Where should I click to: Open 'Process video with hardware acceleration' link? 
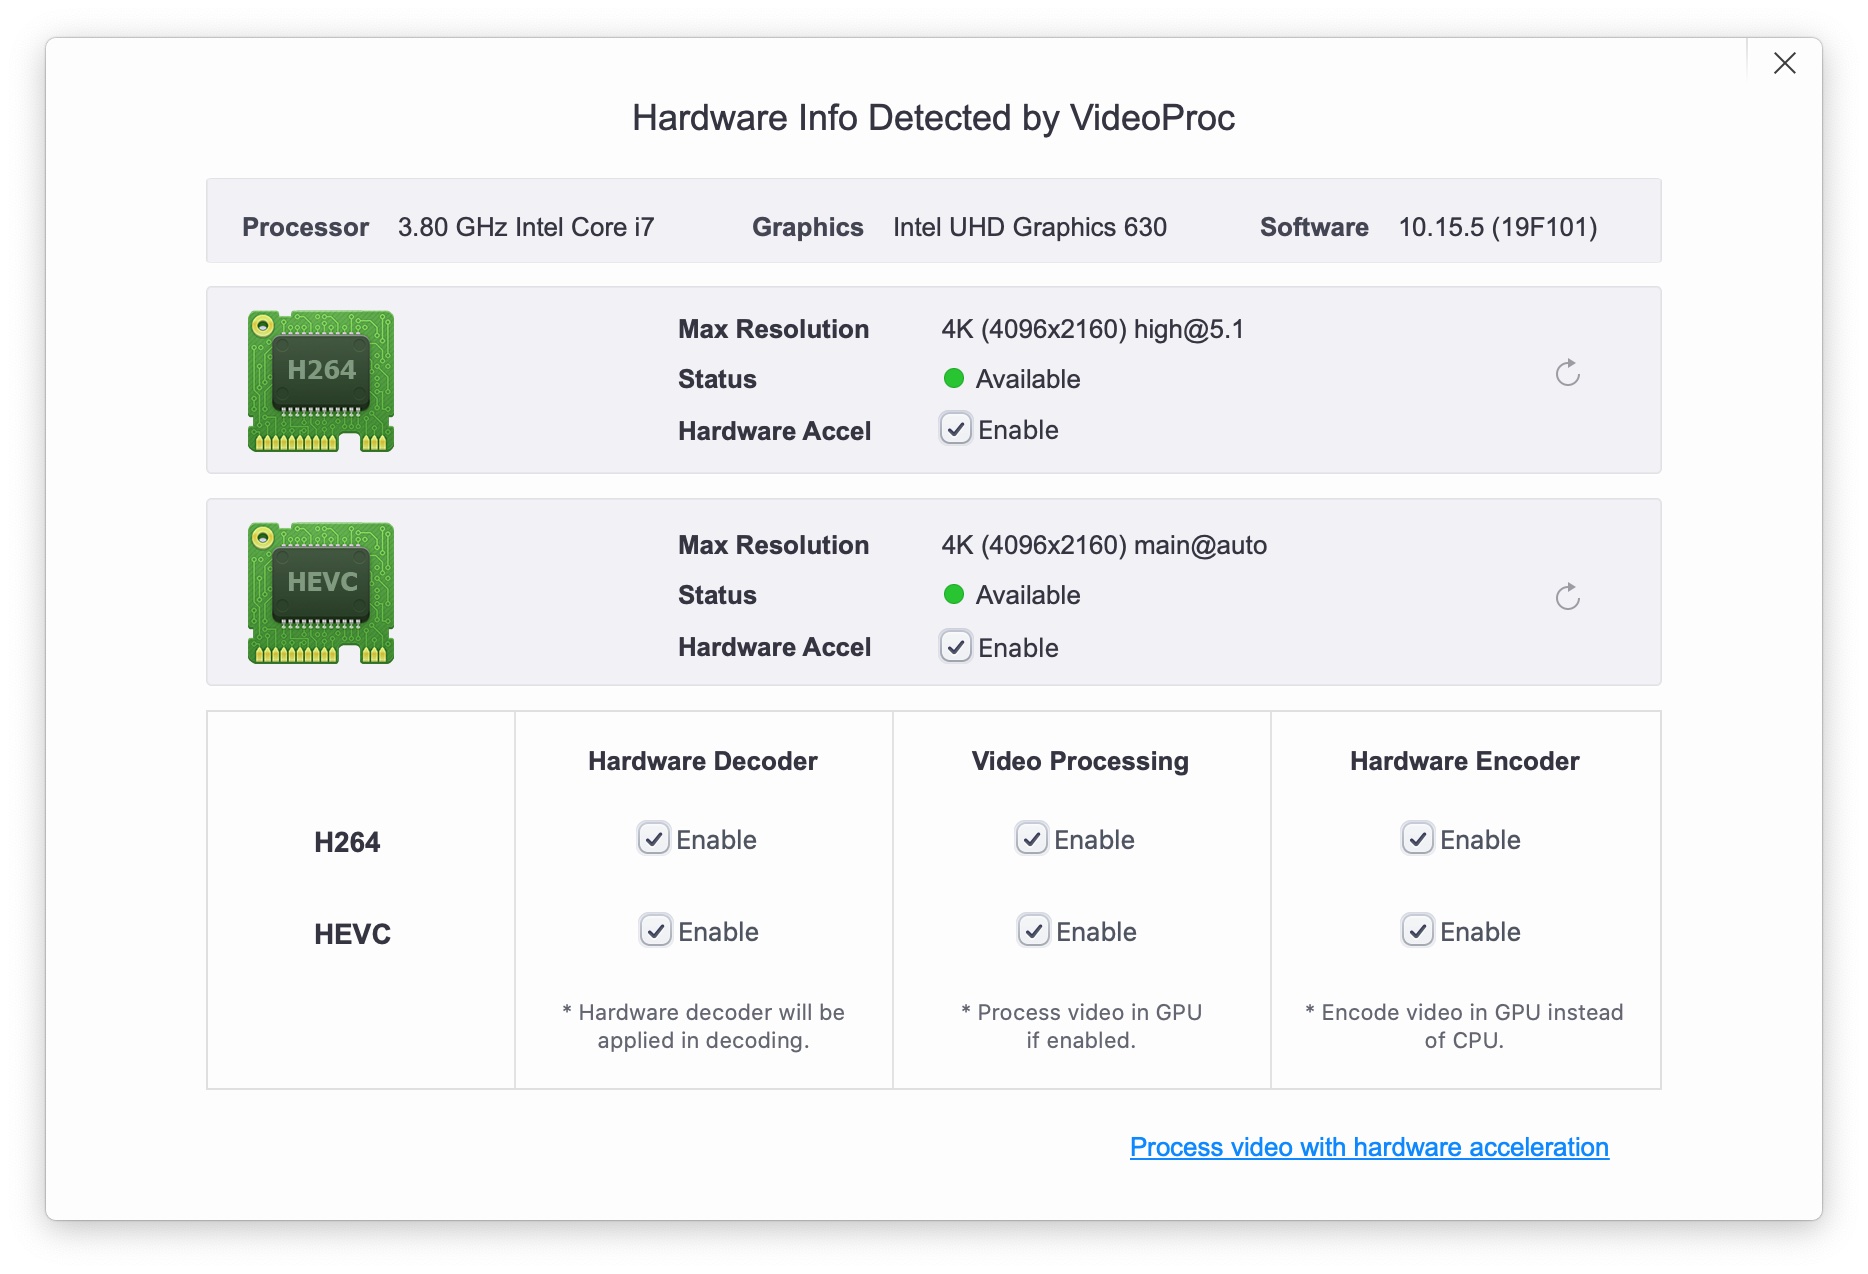tap(1369, 1147)
